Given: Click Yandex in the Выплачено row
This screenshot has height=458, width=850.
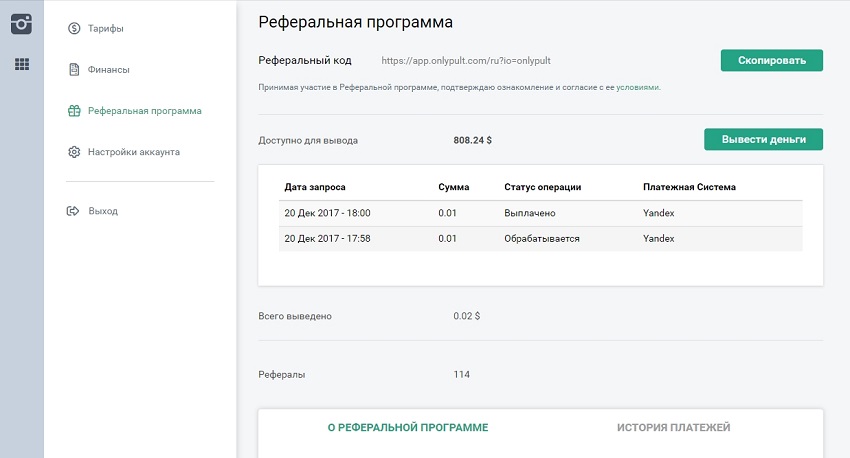Looking at the screenshot, I should tap(659, 213).
